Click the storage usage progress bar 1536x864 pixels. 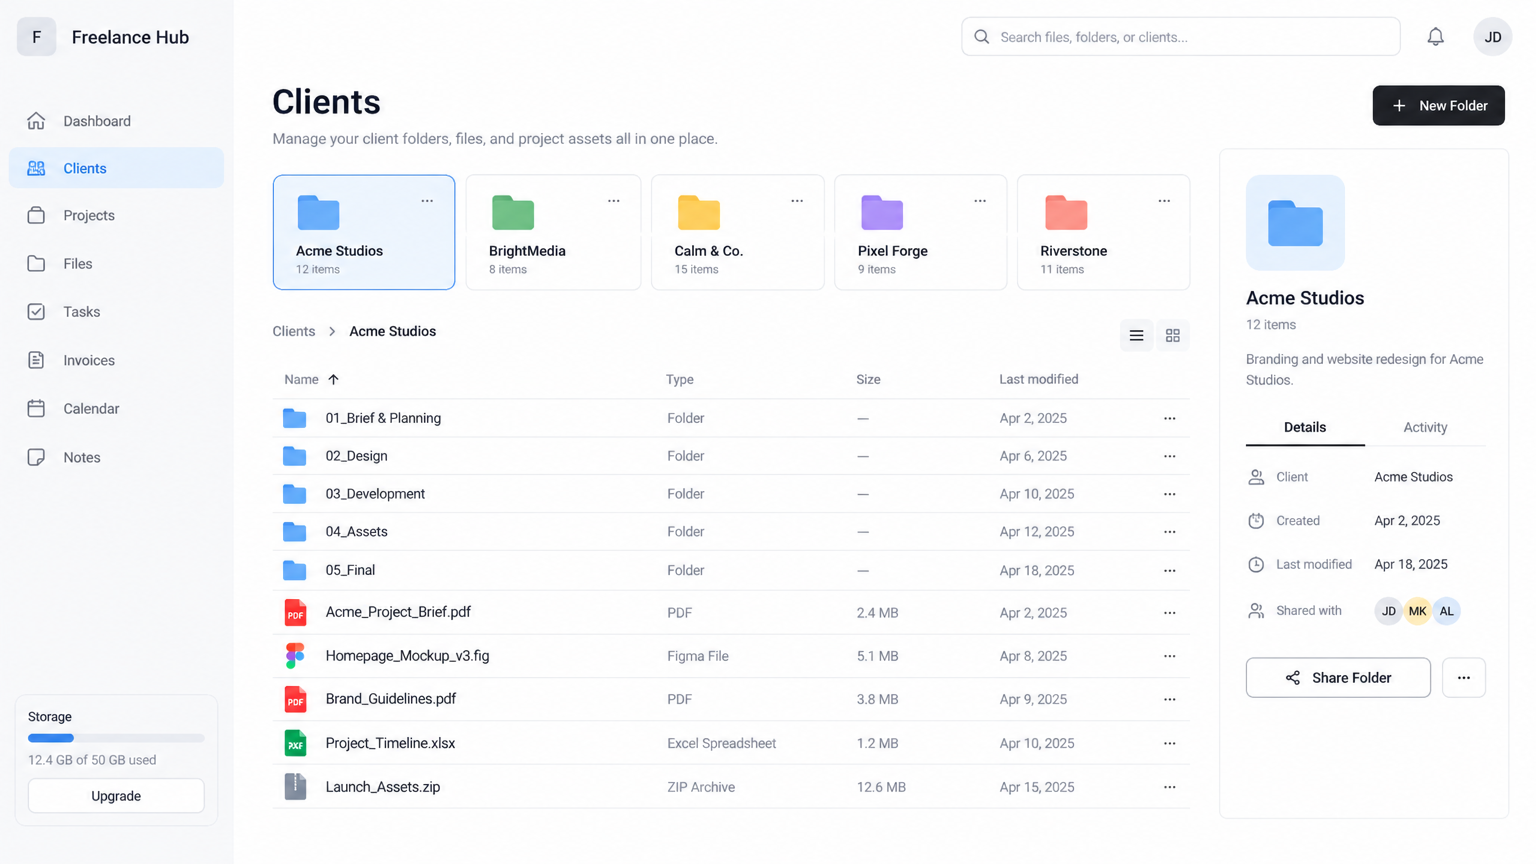click(116, 738)
